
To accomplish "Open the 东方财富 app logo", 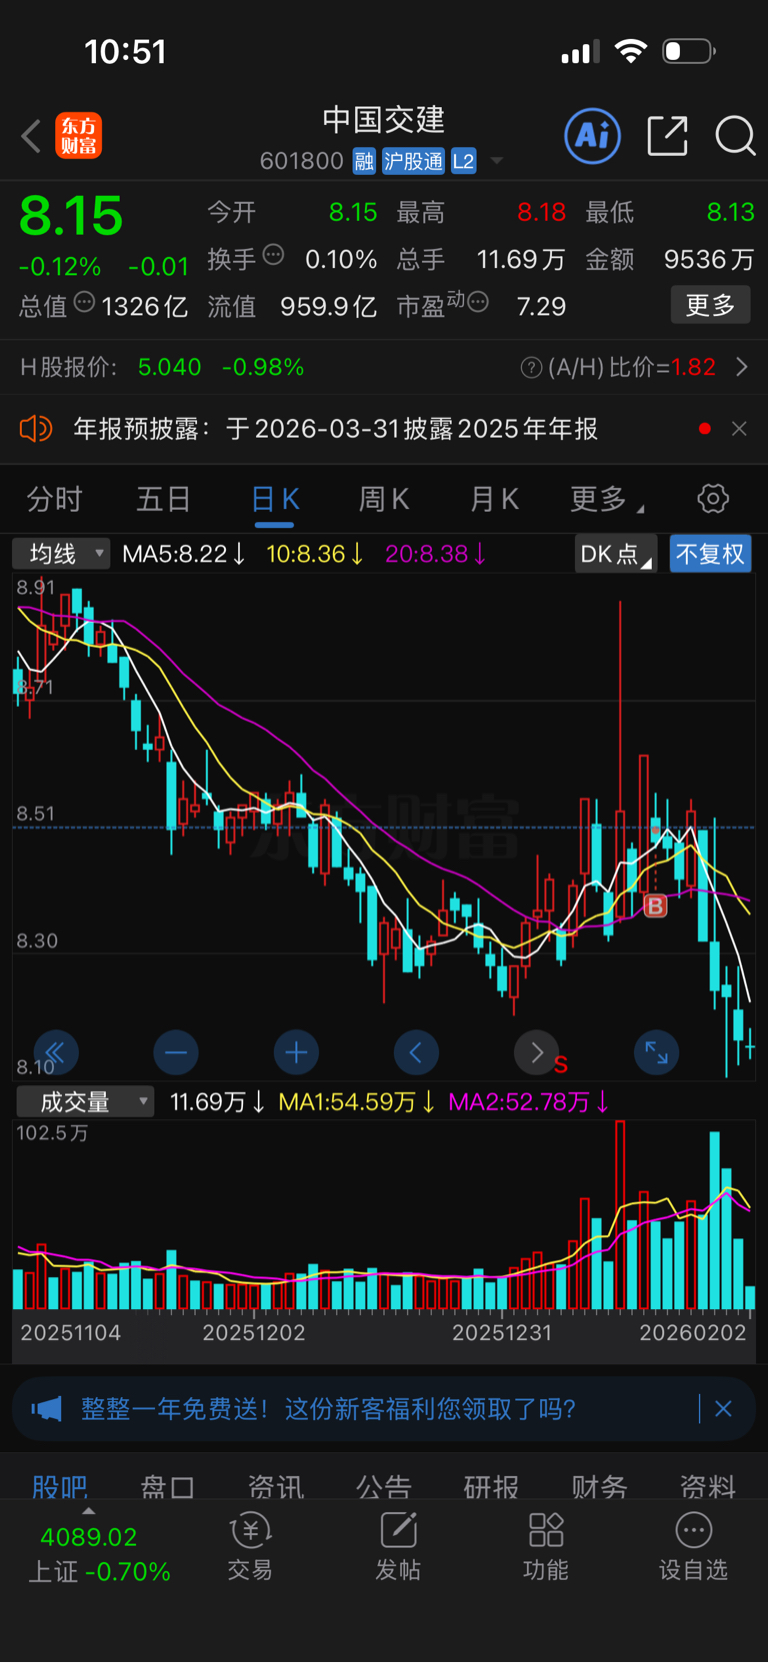I will click(78, 136).
